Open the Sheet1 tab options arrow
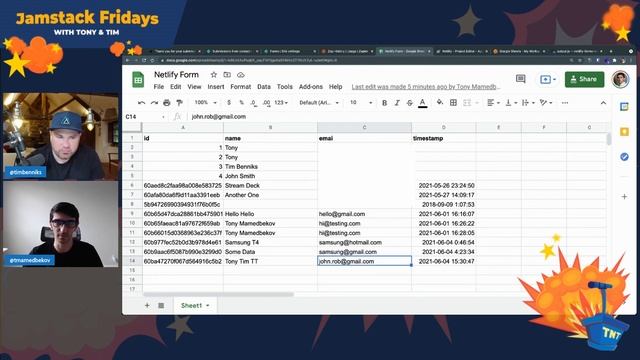640x360 pixels. pos(208,306)
